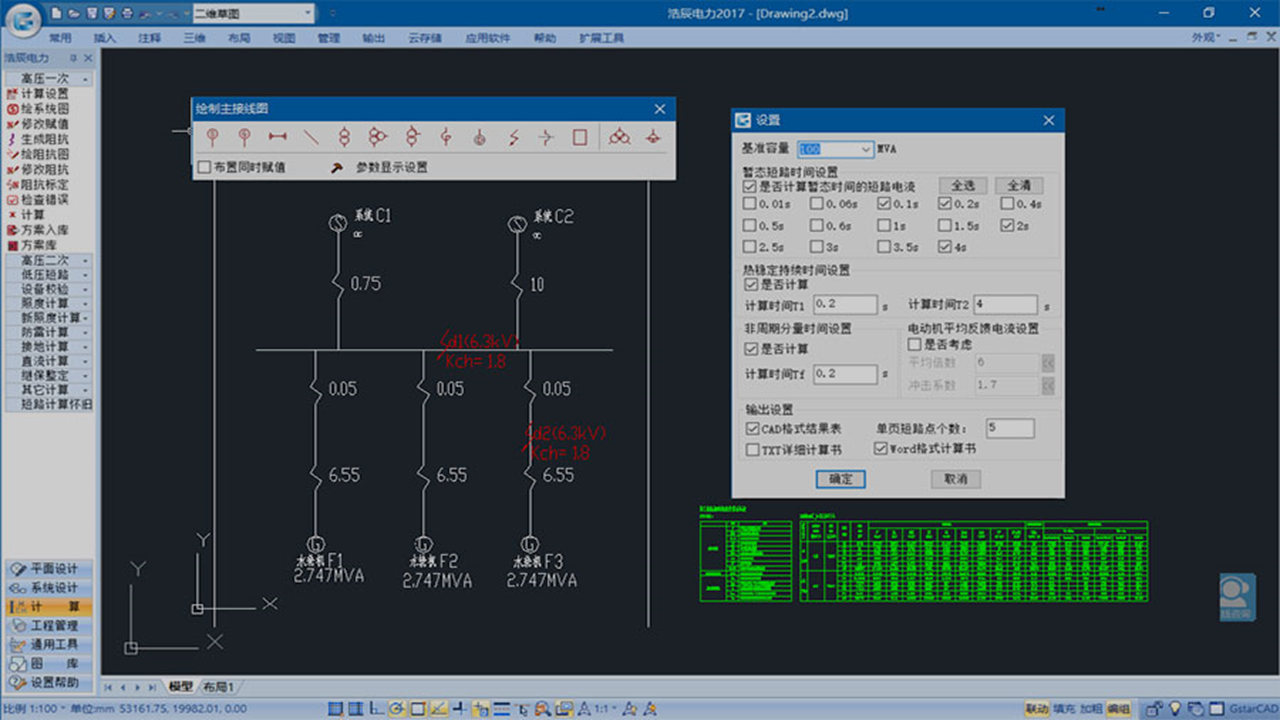Open 方案库 from the left panel

(x=38, y=244)
